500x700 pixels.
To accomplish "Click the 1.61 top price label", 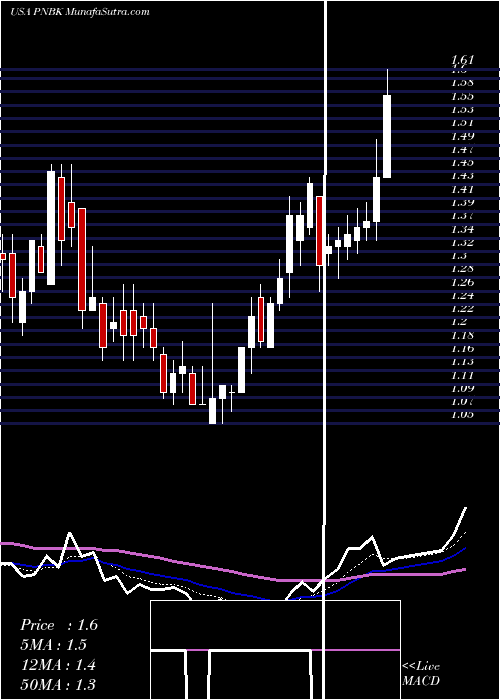I will tap(462, 60).
